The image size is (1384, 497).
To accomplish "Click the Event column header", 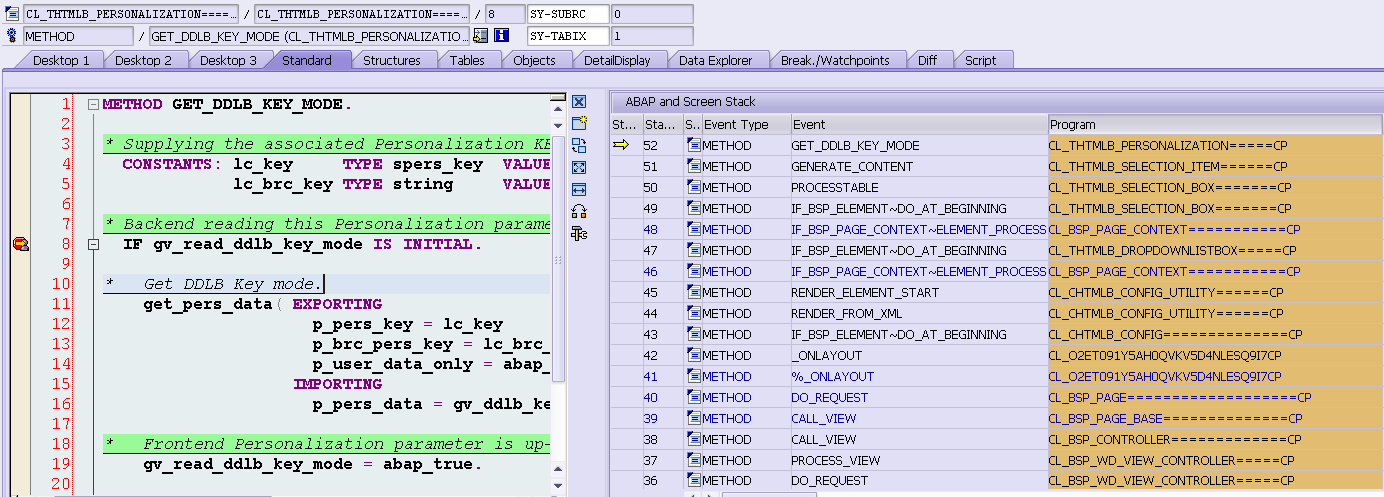I will coord(918,125).
